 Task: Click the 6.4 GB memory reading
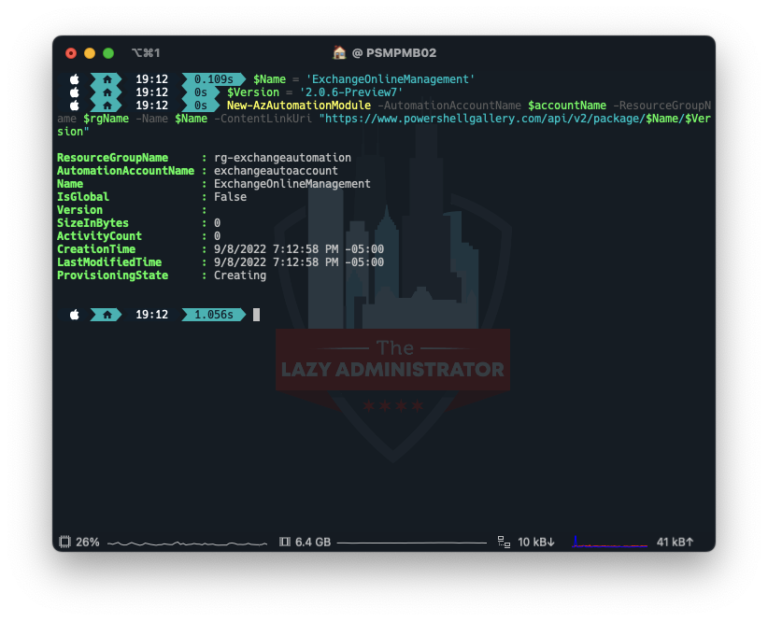tap(313, 542)
